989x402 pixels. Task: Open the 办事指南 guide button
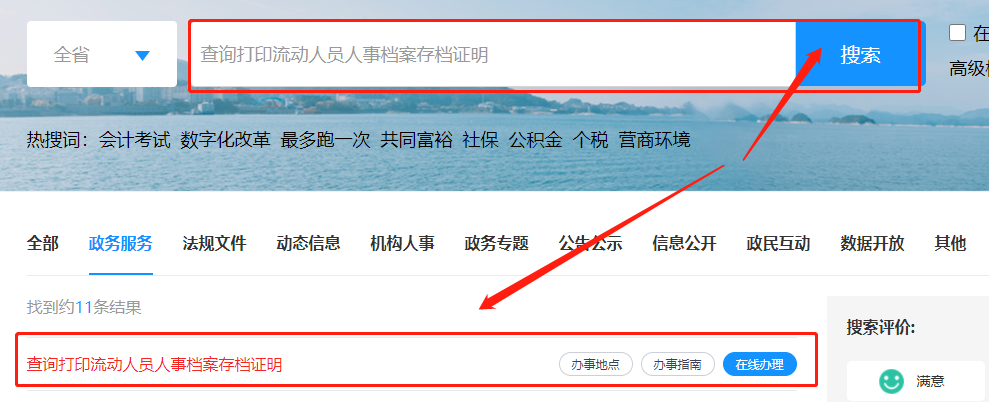tap(677, 364)
